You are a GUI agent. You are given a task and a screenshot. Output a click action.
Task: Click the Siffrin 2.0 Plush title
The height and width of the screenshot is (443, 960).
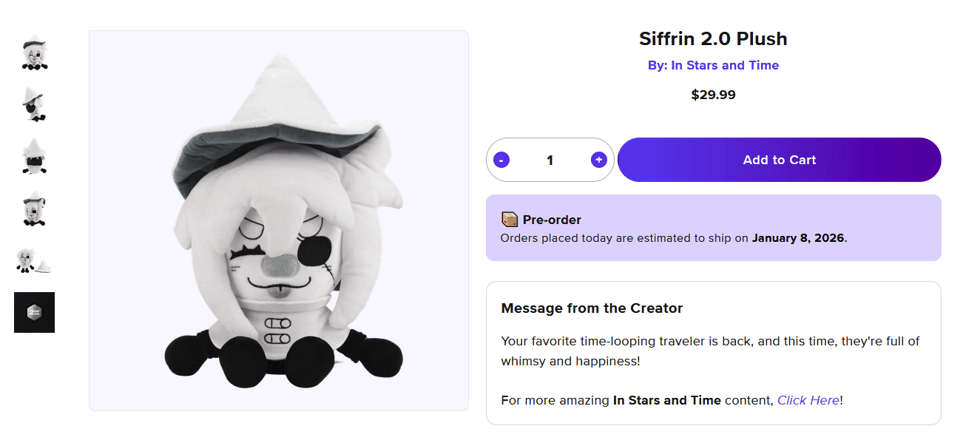713,39
